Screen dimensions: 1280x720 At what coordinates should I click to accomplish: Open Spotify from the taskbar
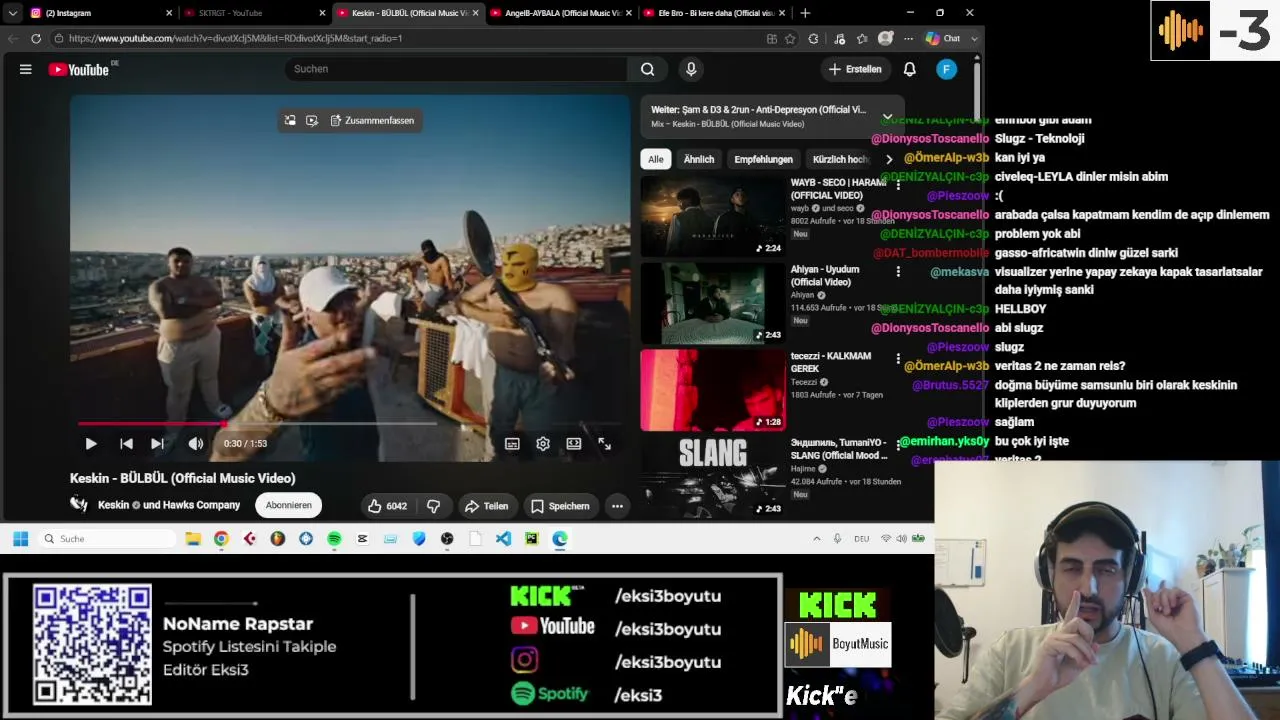[334, 539]
